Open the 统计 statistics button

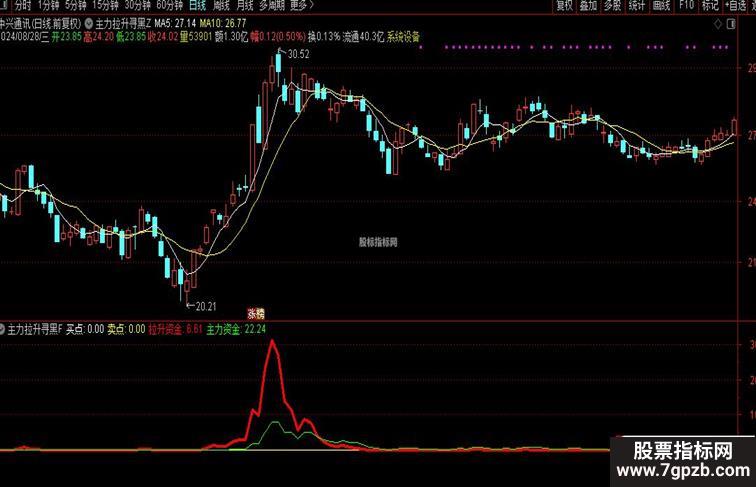point(636,6)
